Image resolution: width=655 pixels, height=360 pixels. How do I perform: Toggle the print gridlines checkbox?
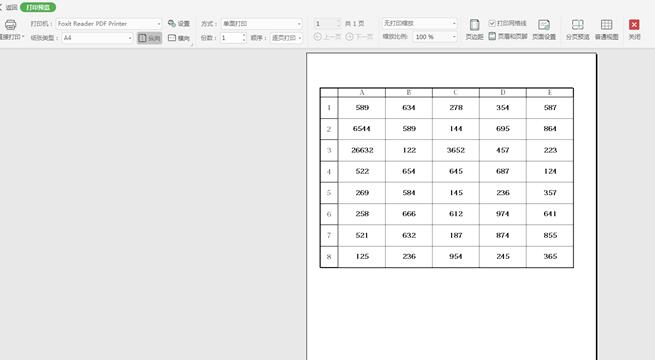click(x=492, y=23)
